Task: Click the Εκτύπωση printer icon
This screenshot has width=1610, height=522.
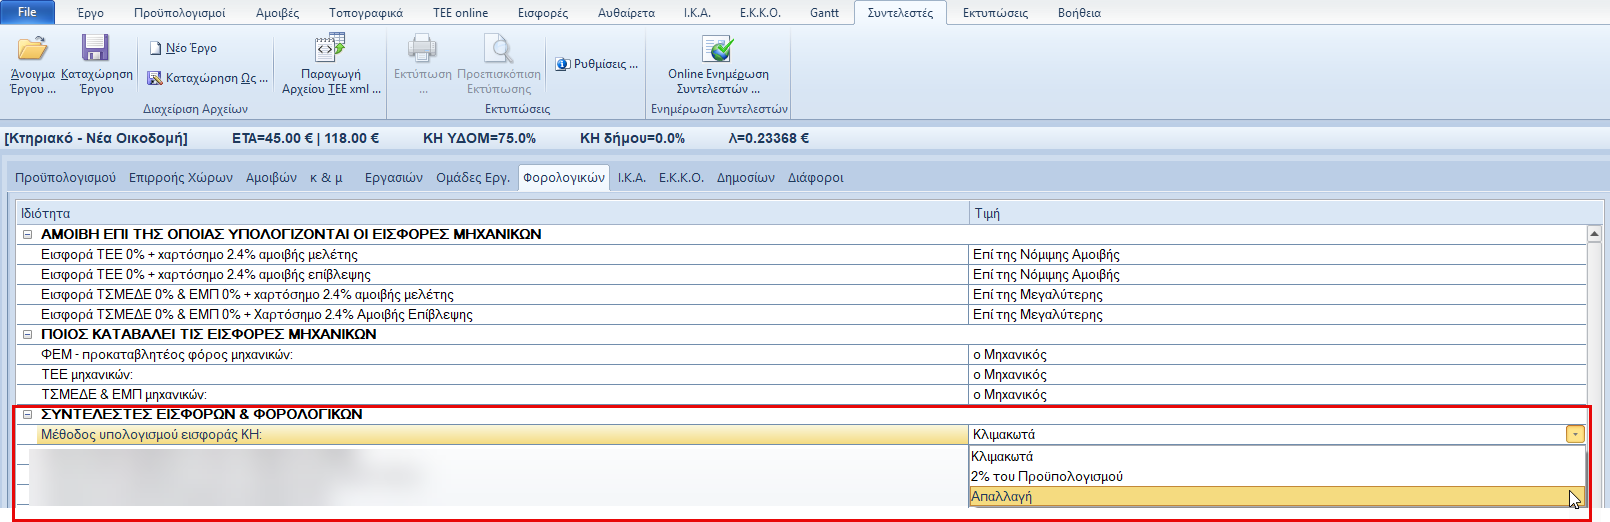Action: 422,49
